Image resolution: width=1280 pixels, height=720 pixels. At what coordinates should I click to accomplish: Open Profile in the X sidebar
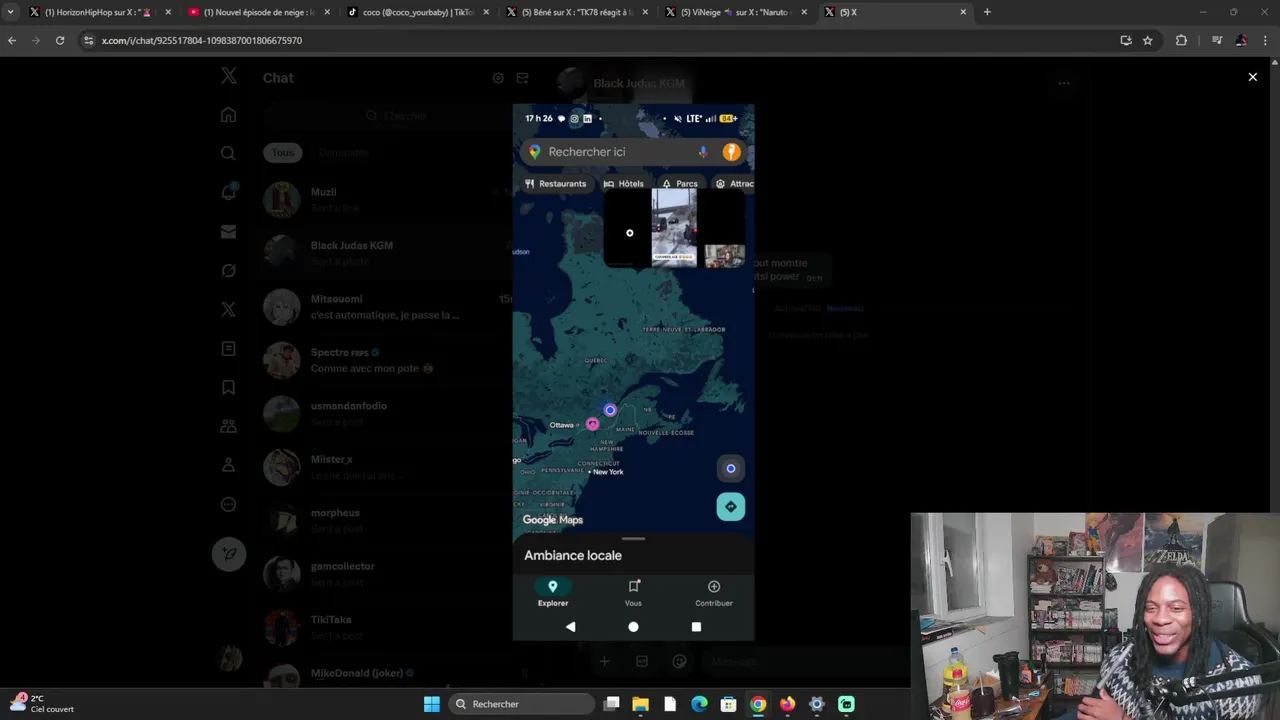[x=228, y=465]
